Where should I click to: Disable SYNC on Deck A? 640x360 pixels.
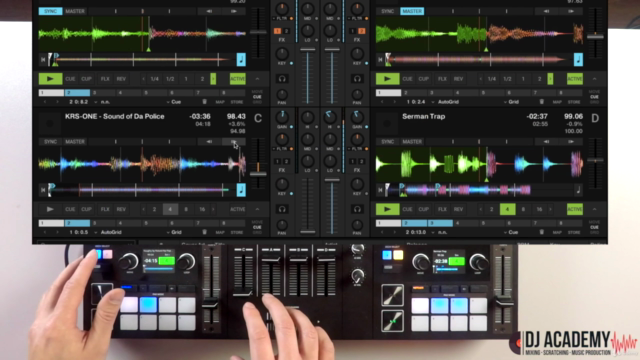50,11
